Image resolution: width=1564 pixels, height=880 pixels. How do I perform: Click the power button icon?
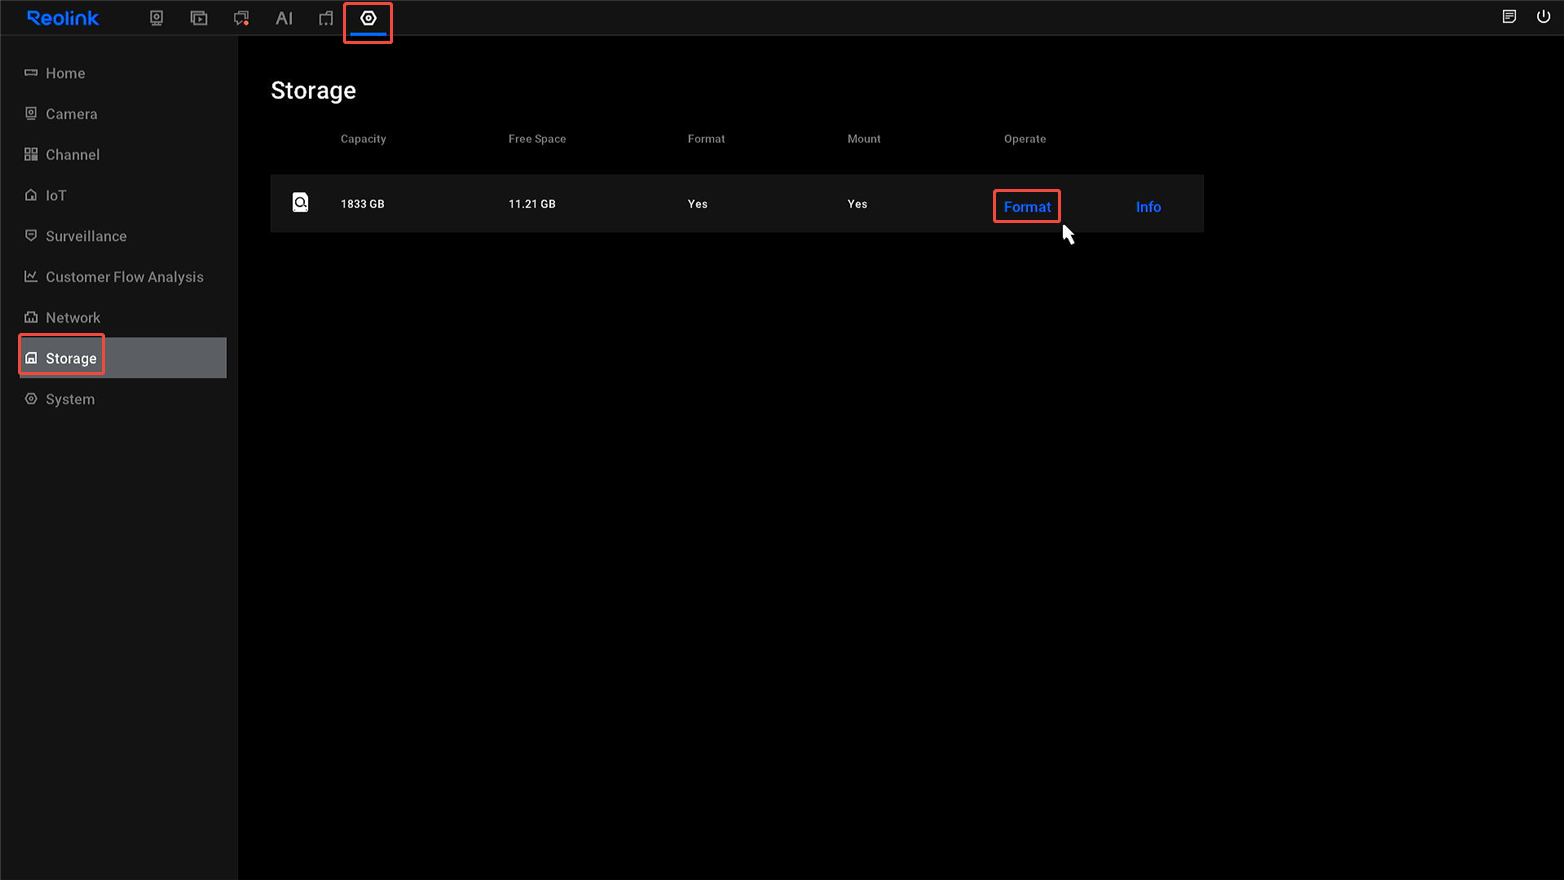(1543, 17)
